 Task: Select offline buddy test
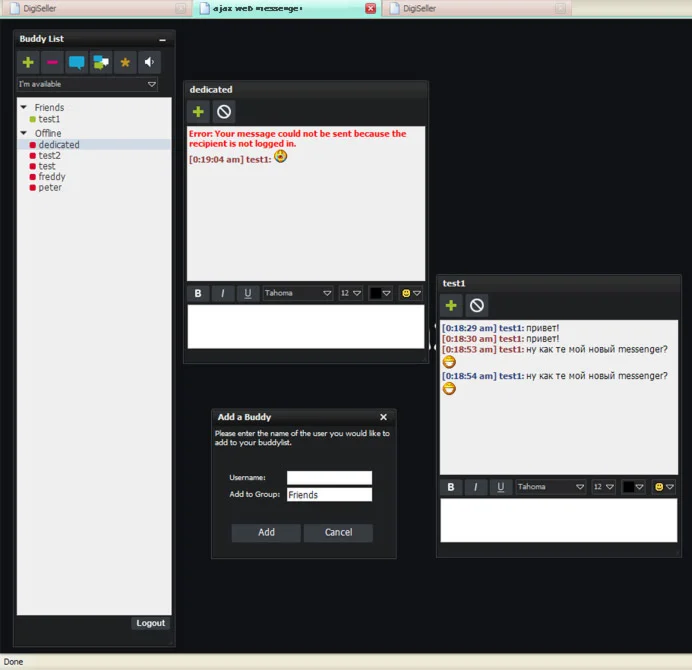(x=47, y=166)
